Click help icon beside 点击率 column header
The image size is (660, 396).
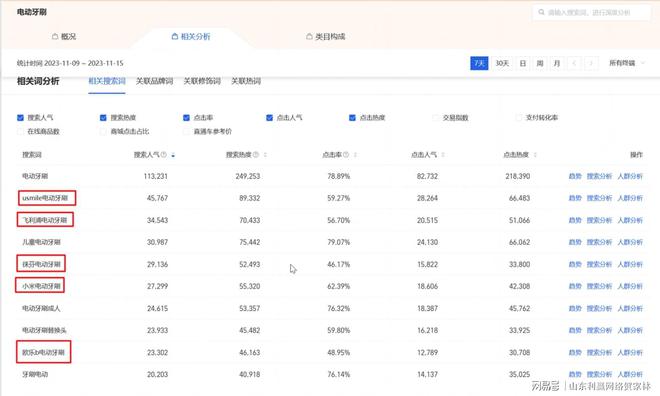(x=346, y=154)
